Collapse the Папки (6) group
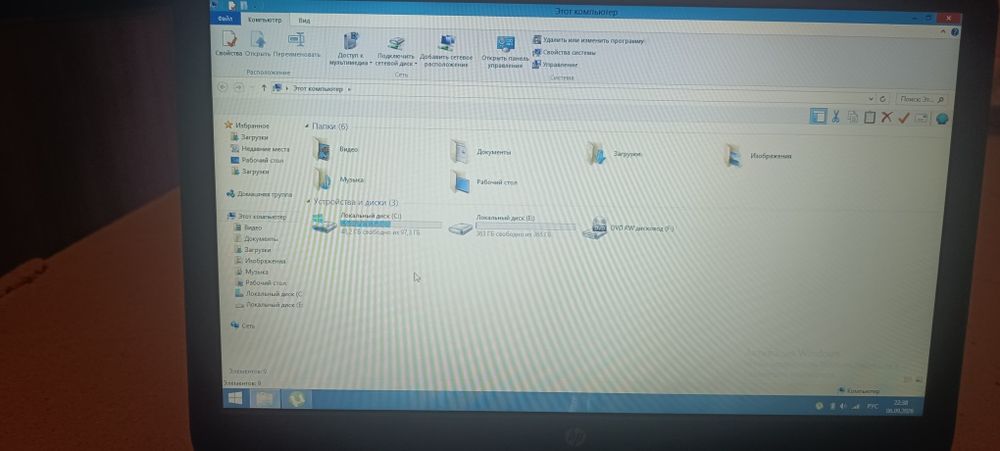This screenshot has width=1000, height=451. point(307,126)
